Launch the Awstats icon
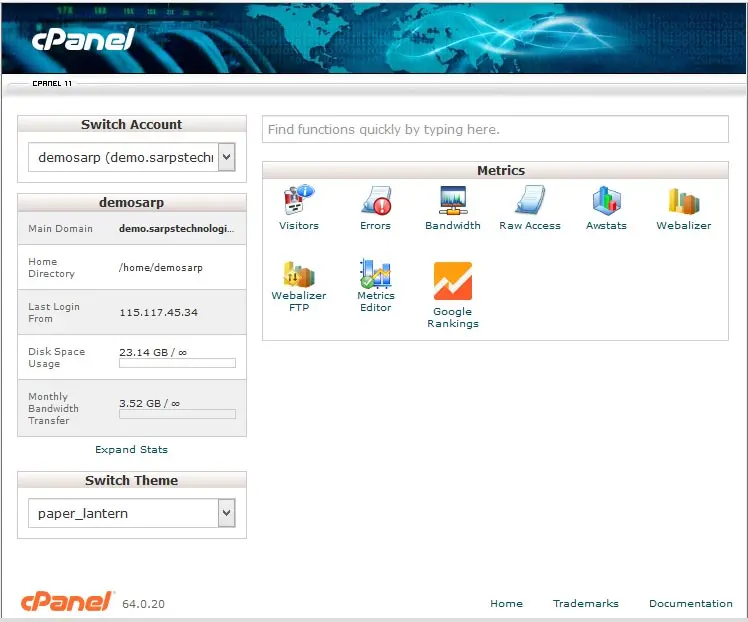 [x=606, y=200]
